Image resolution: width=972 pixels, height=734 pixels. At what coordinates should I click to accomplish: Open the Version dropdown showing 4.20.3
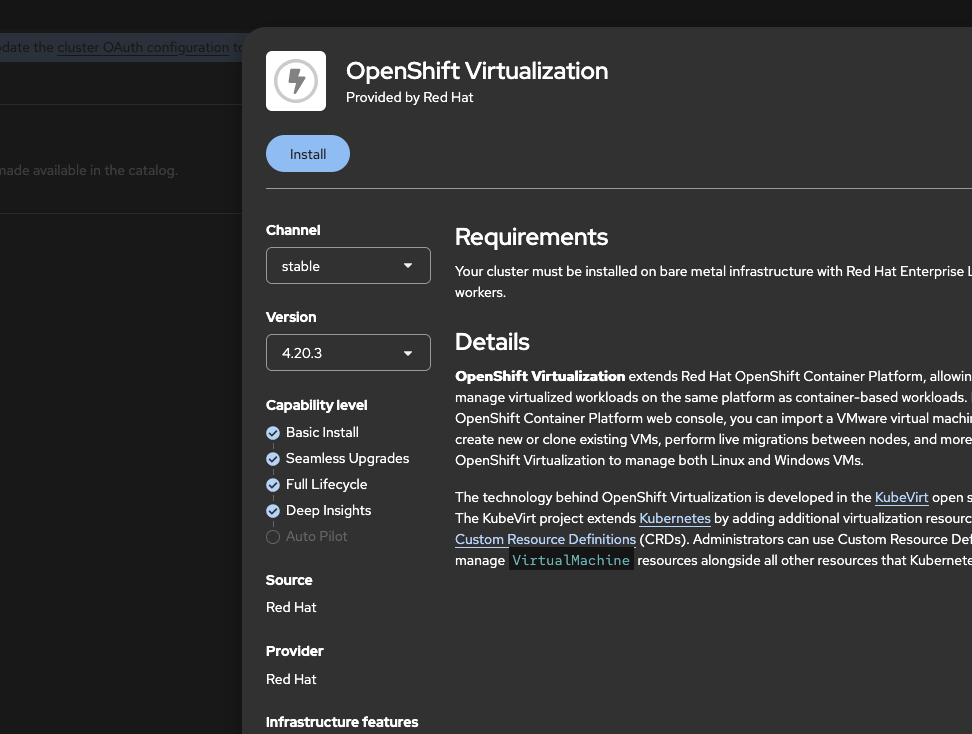coord(348,353)
